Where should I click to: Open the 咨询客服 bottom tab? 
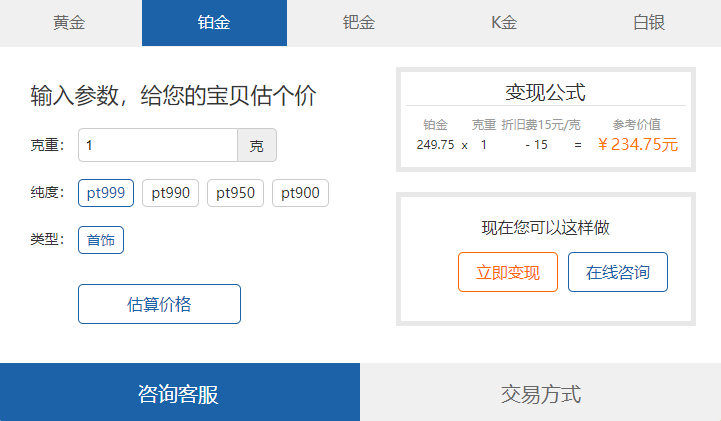pyautogui.click(x=180, y=393)
